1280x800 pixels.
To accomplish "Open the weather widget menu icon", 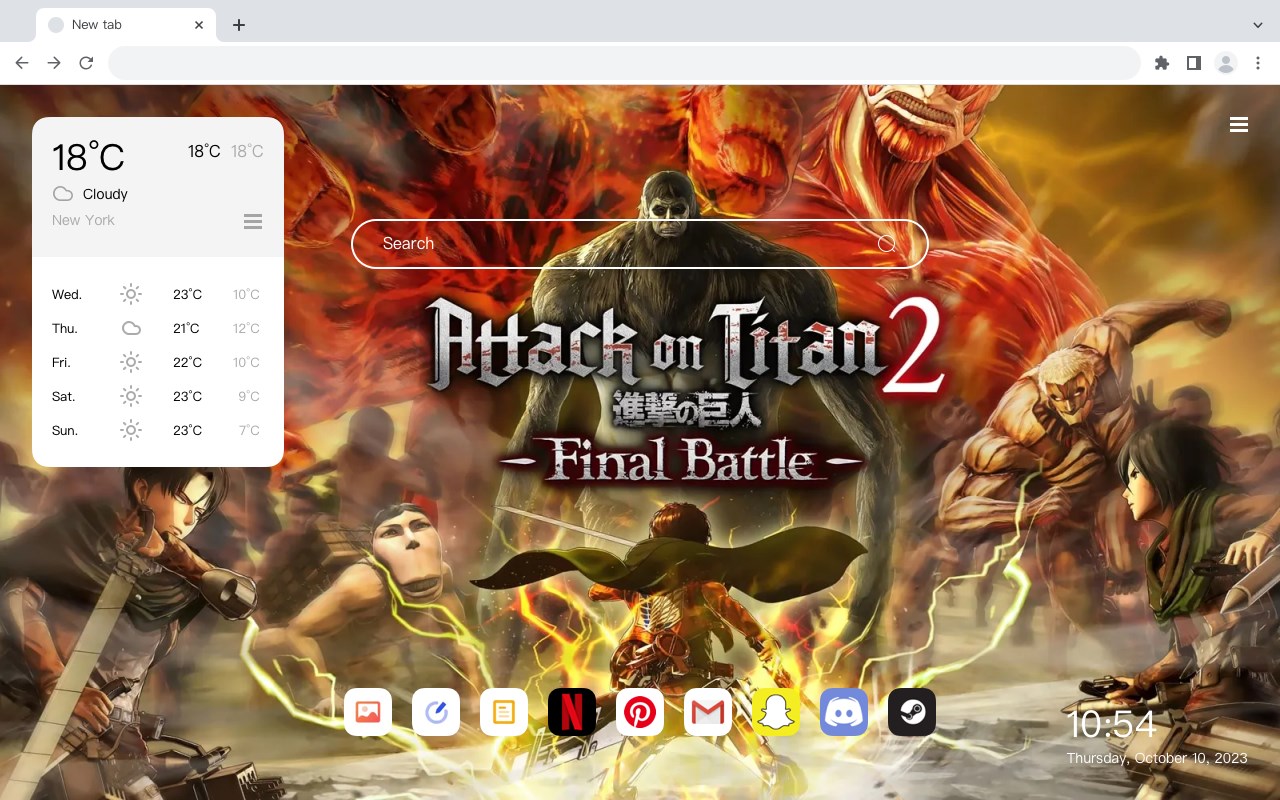I will (x=253, y=221).
